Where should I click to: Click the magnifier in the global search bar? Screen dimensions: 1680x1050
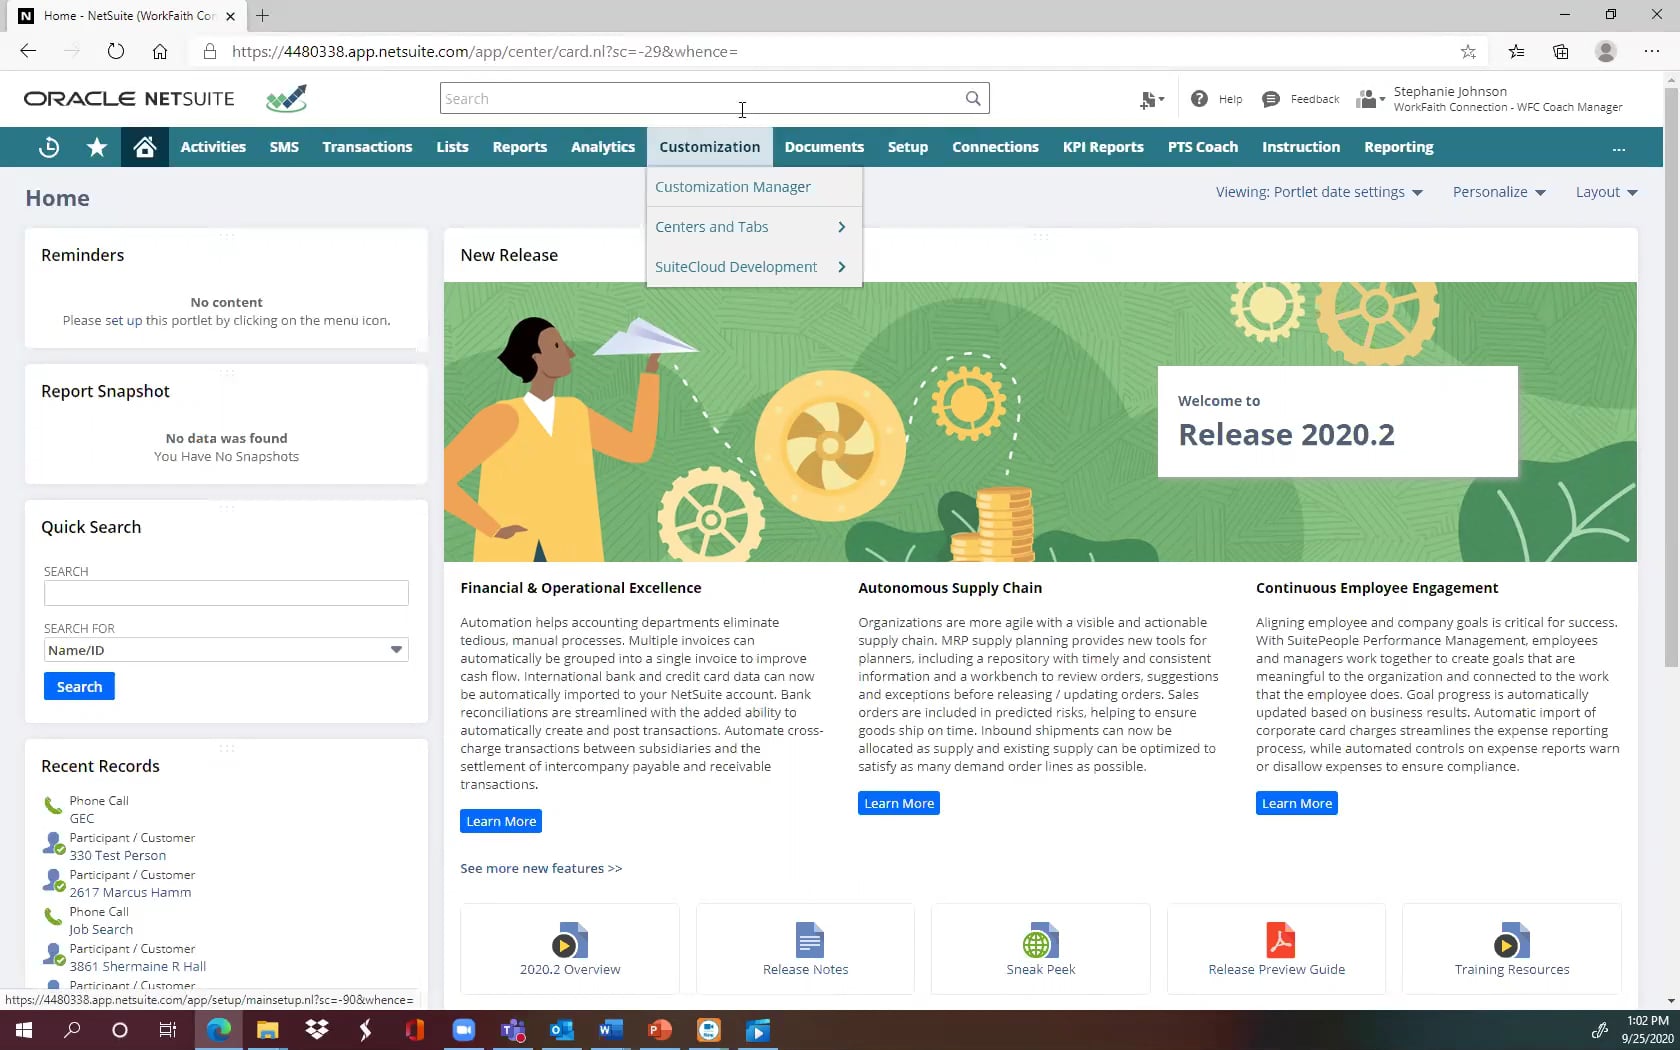tap(971, 98)
